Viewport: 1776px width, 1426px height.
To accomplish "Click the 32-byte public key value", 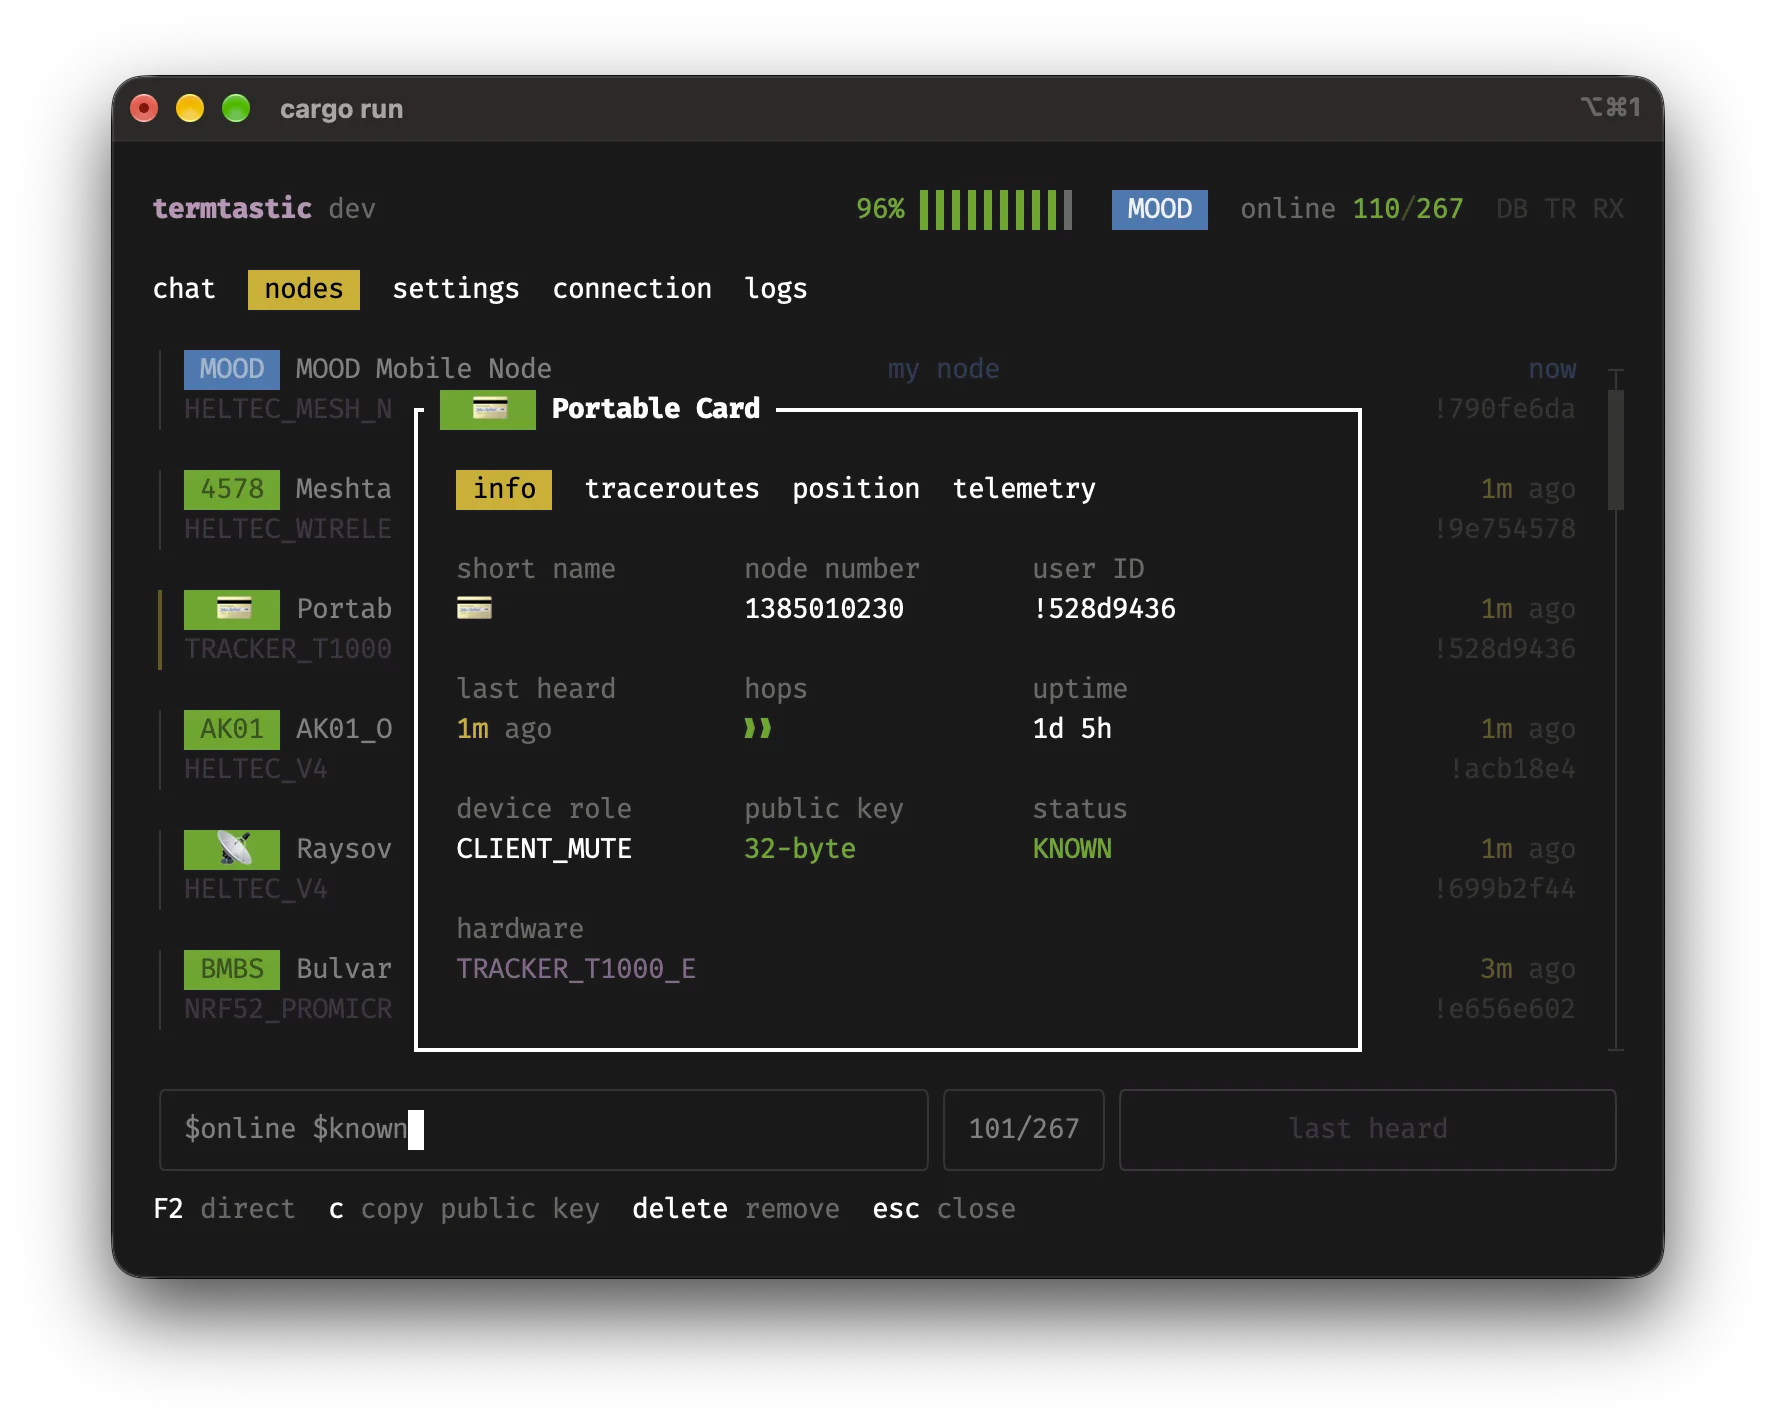I will [x=800, y=849].
